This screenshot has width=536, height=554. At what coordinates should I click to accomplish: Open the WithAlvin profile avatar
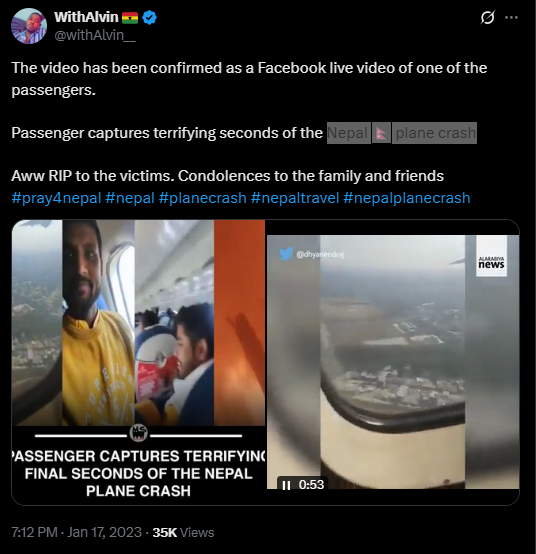29,26
